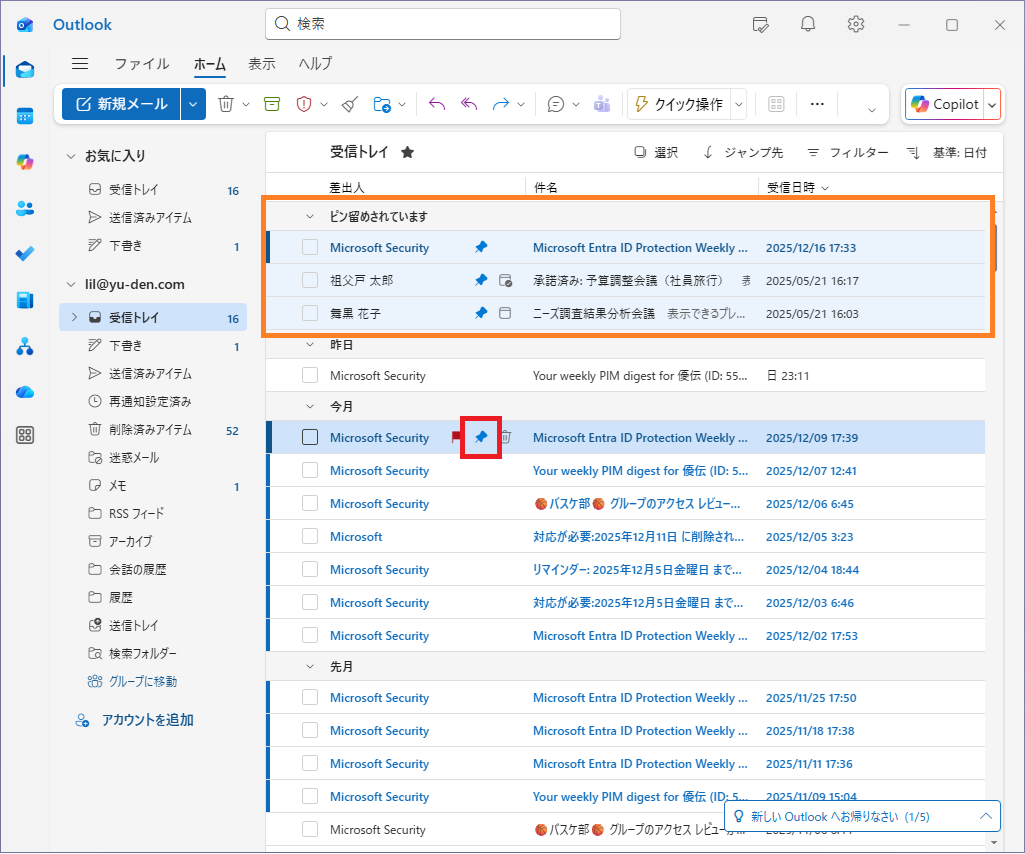The height and width of the screenshot is (854, 1025).
Task: Open the To Do checkmark app
Action: pos(25,254)
